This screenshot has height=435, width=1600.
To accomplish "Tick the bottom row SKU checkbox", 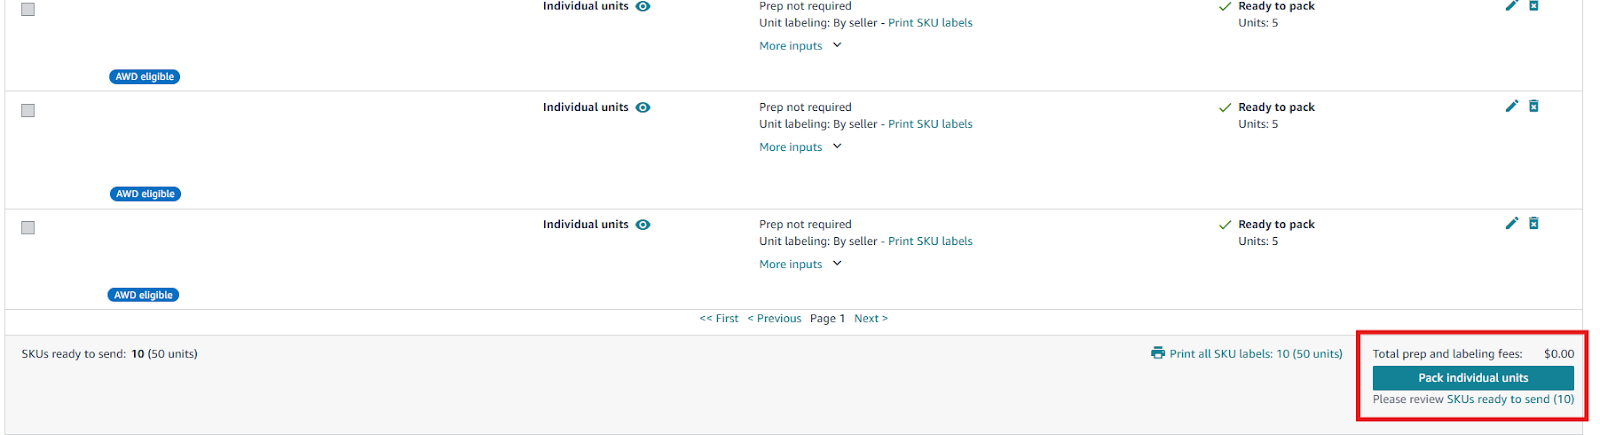I will (x=28, y=227).
